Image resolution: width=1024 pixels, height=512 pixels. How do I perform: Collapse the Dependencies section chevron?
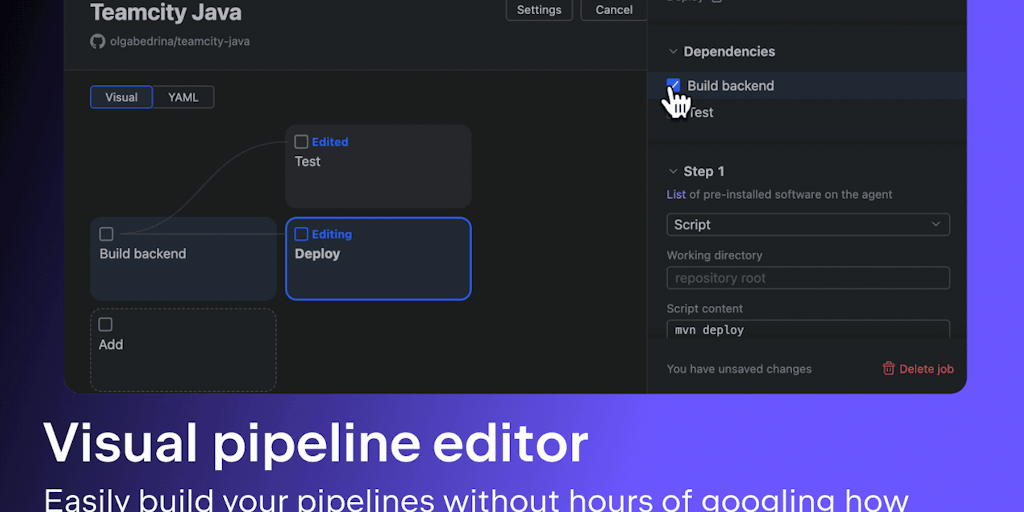tap(673, 52)
